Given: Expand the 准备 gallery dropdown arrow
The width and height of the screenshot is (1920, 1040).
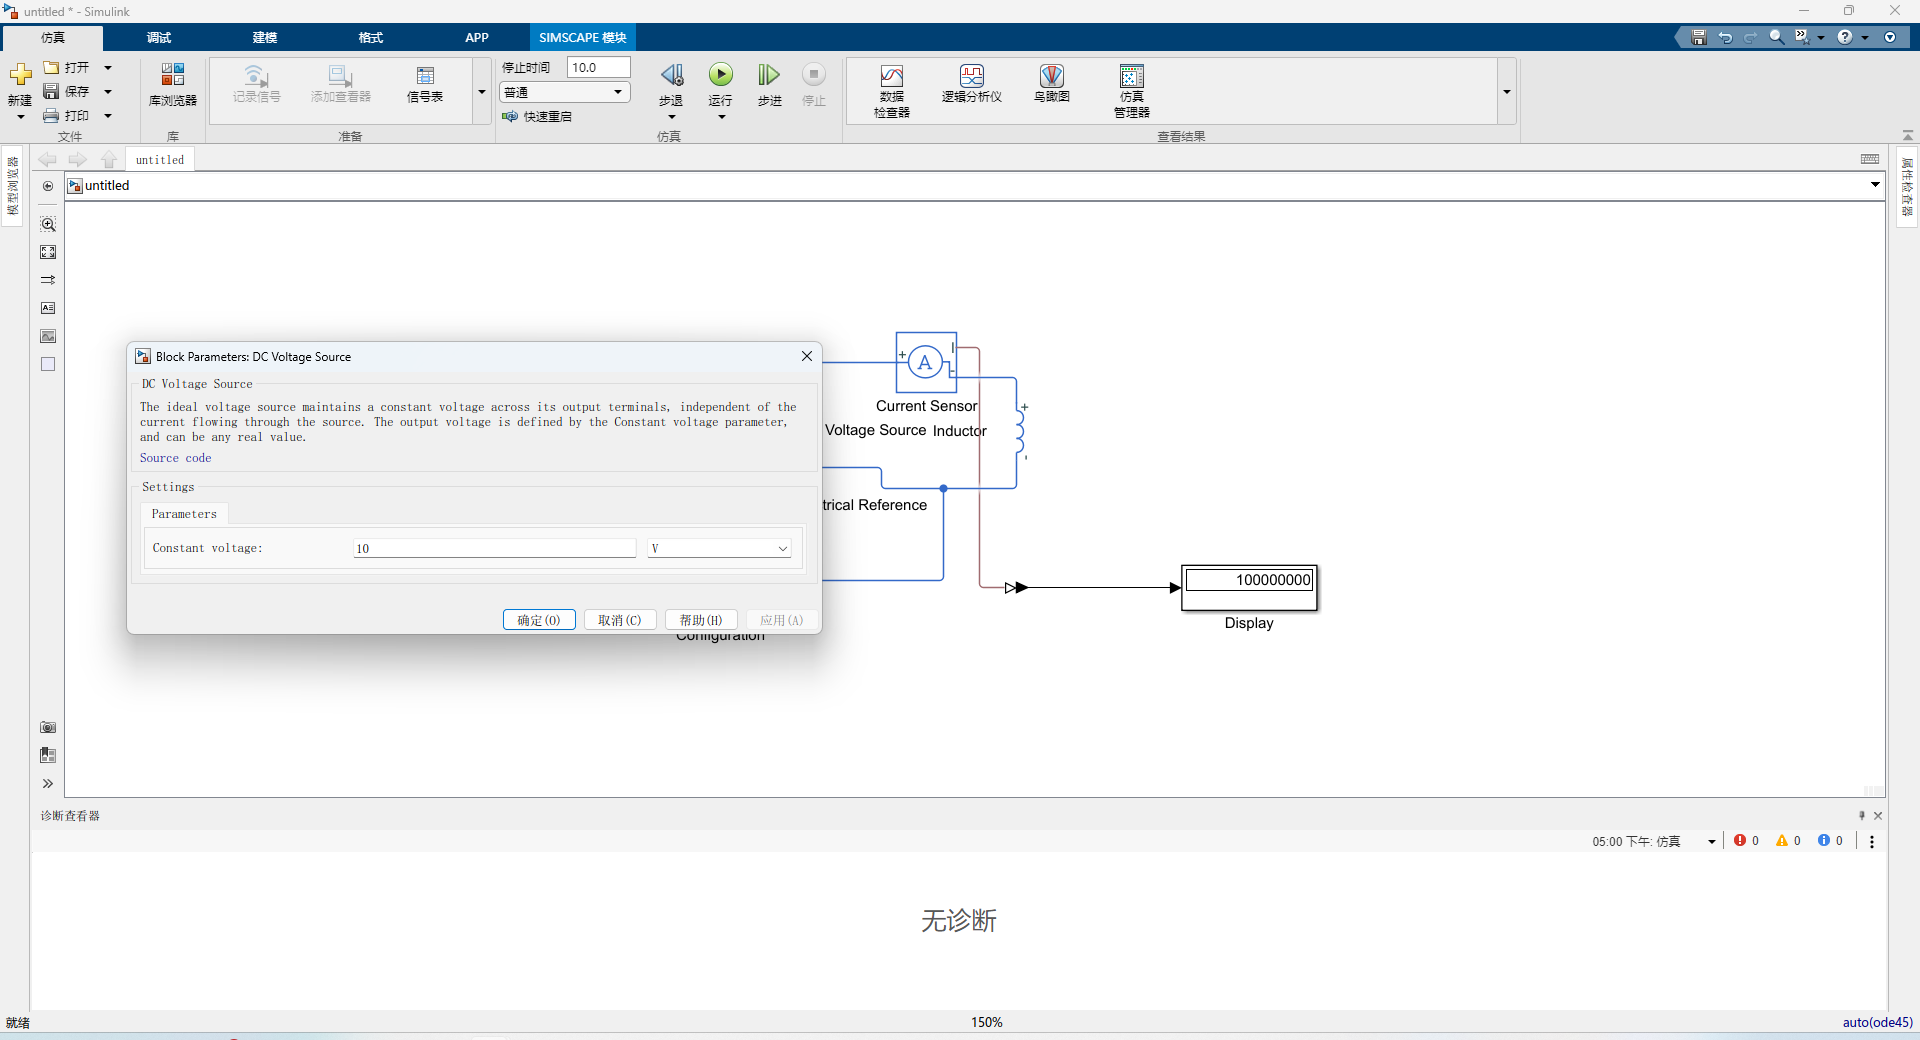Looking at the screenshot, I should pos(482,91).
